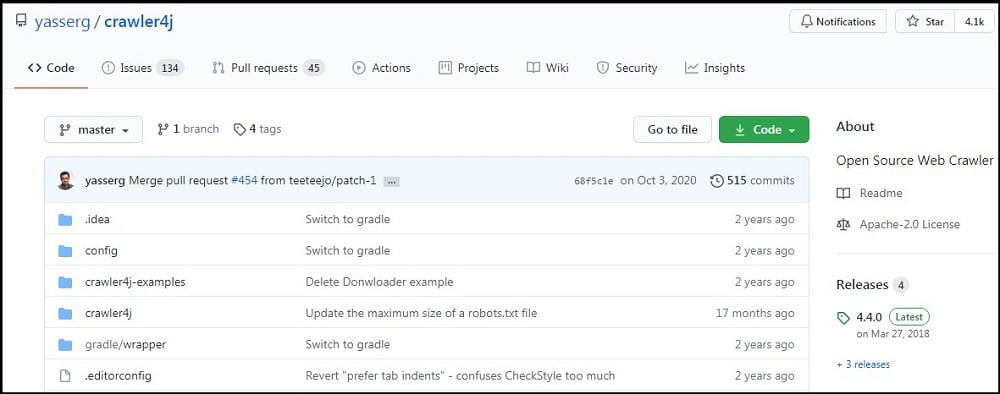Image resolution: width=1000 pixels, height=394 pixels.
Task: Click the yasserg avatar in commit row
Action: (x=65, y=180)
